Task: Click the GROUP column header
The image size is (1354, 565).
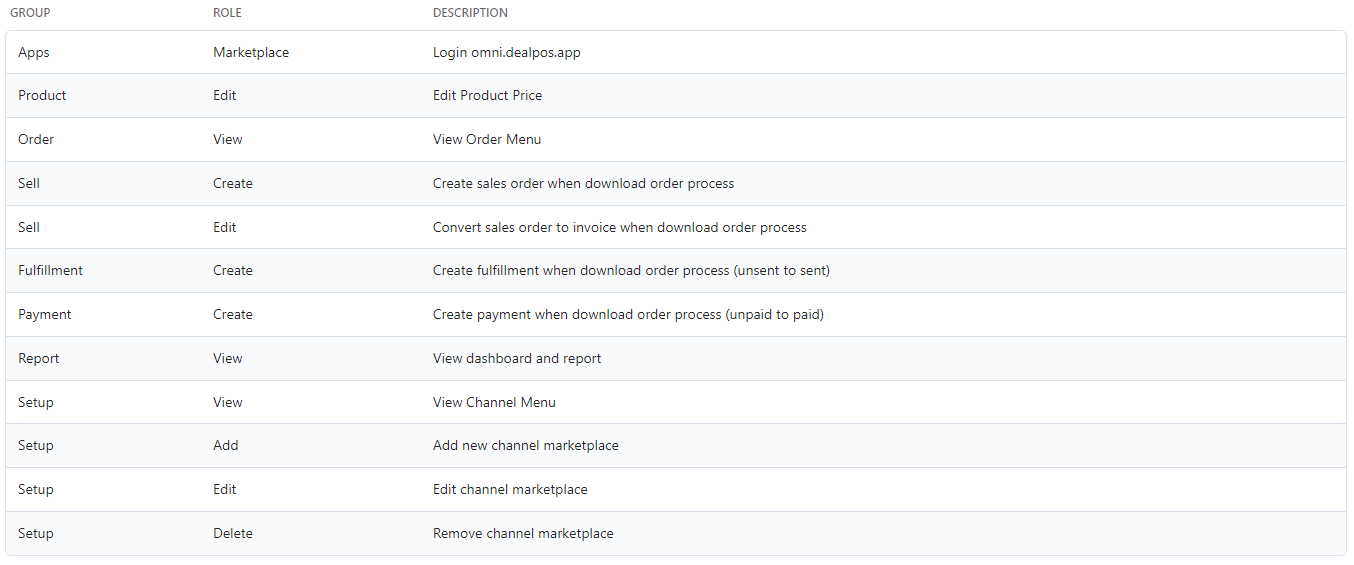Action: pyautogui.click(x=30, y=13)
